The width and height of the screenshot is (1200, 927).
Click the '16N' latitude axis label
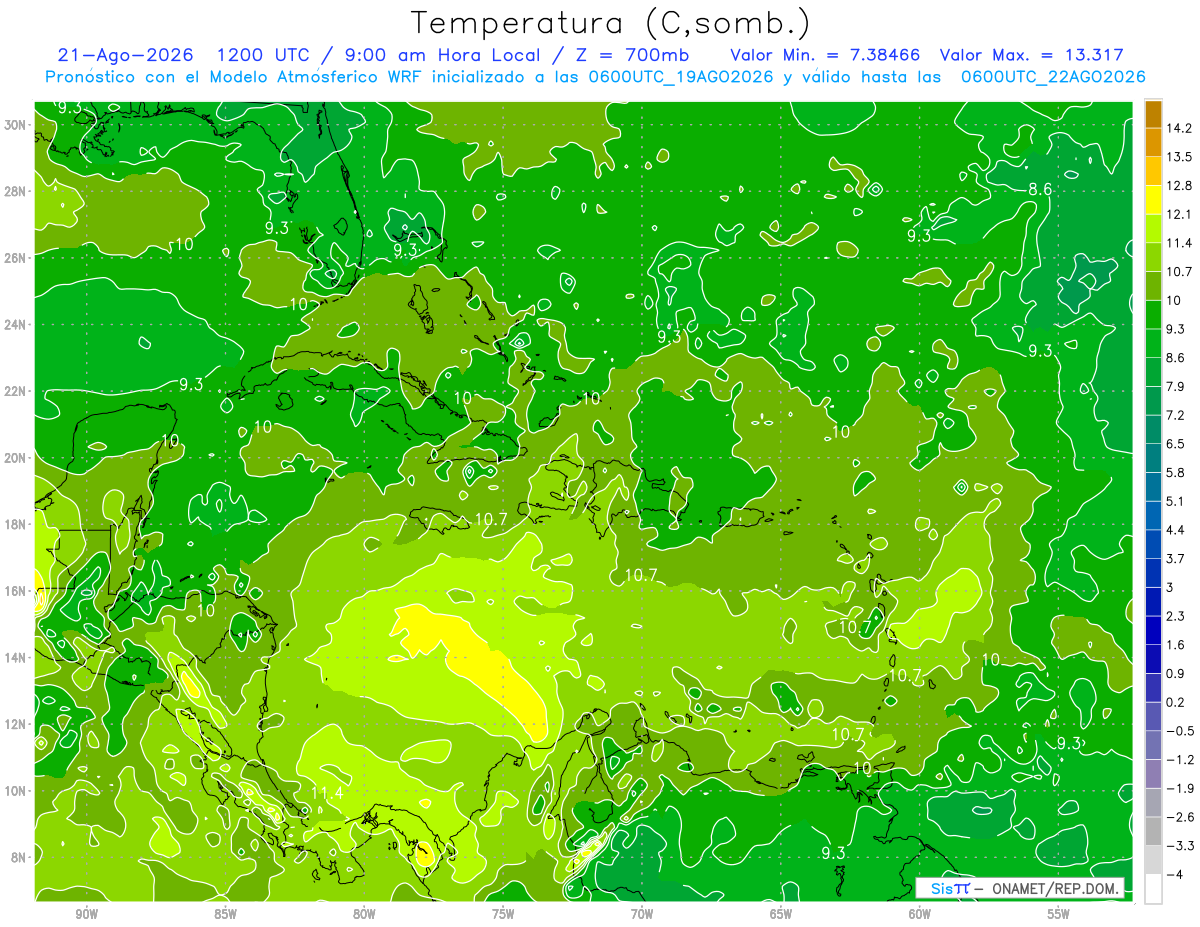(17, 590)
